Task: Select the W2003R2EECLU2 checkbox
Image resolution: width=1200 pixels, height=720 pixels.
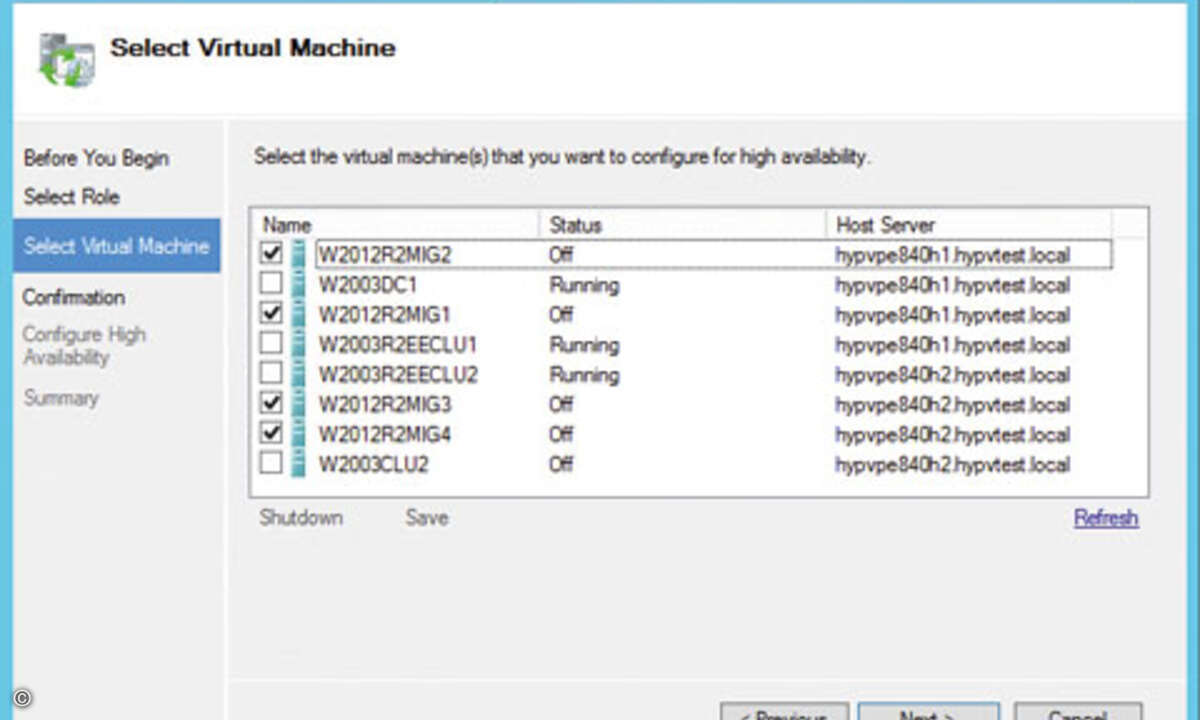Action: click(271, 374)
